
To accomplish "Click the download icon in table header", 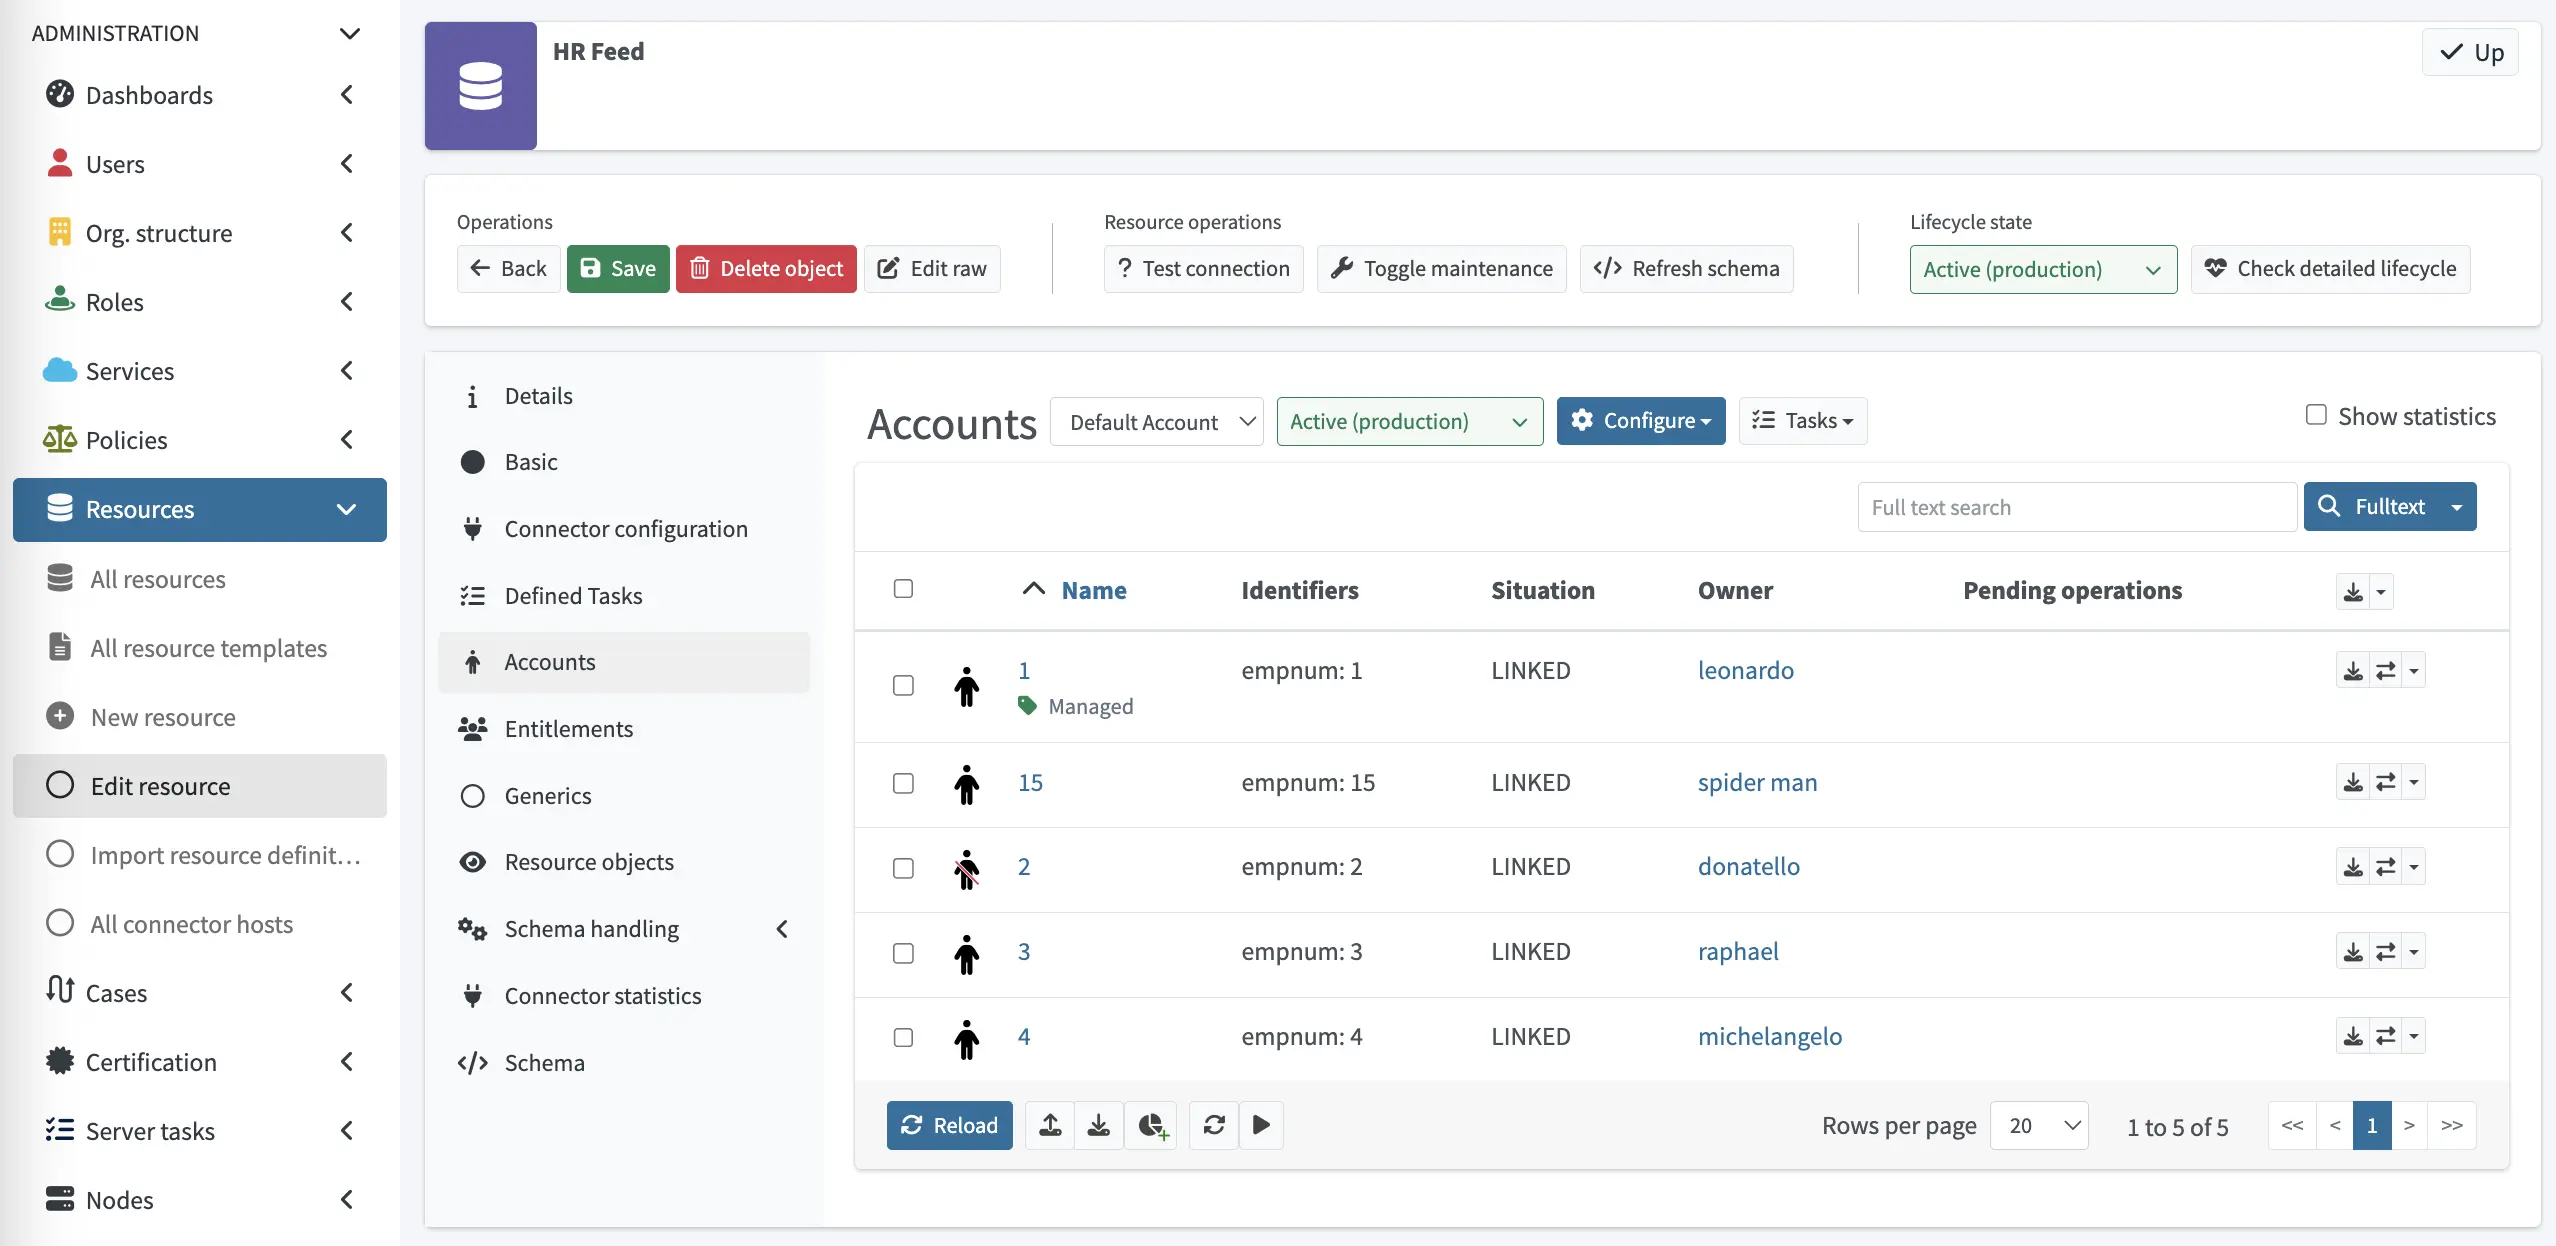I will click(x=2353, y=592).
